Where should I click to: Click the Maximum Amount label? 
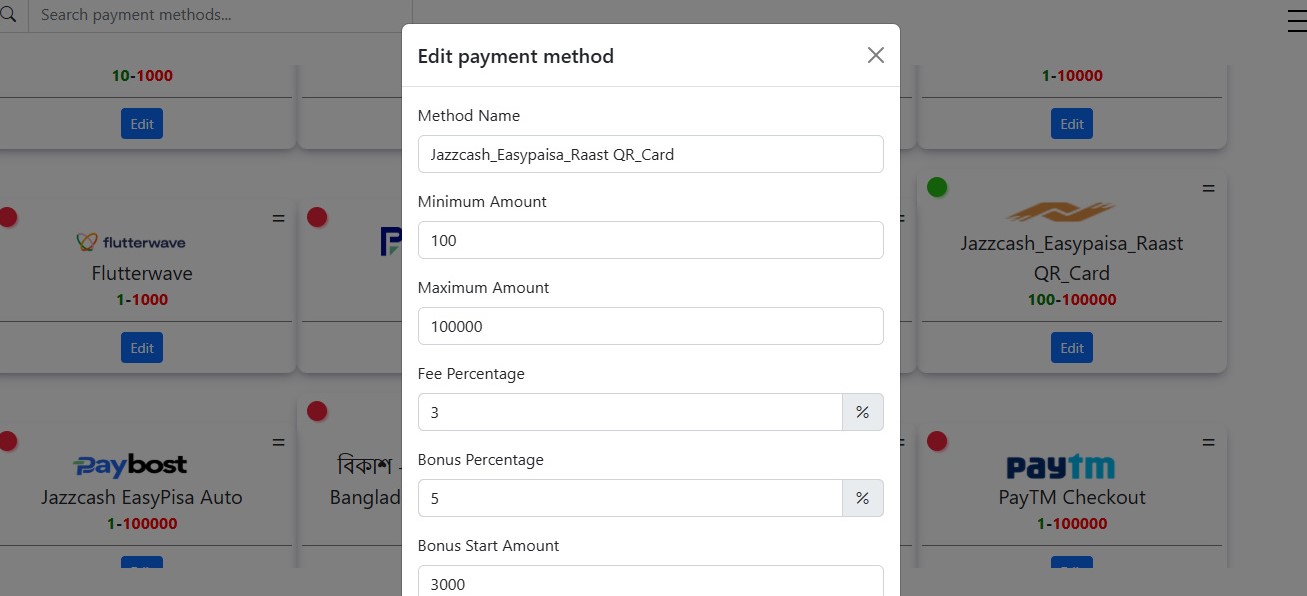[484, 288]
